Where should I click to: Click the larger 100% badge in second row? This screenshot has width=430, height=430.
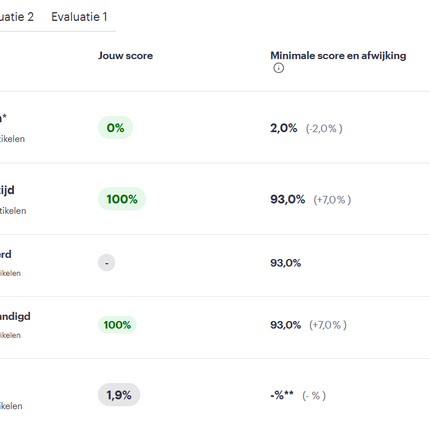pyautogui.click(x=122, y=199)
